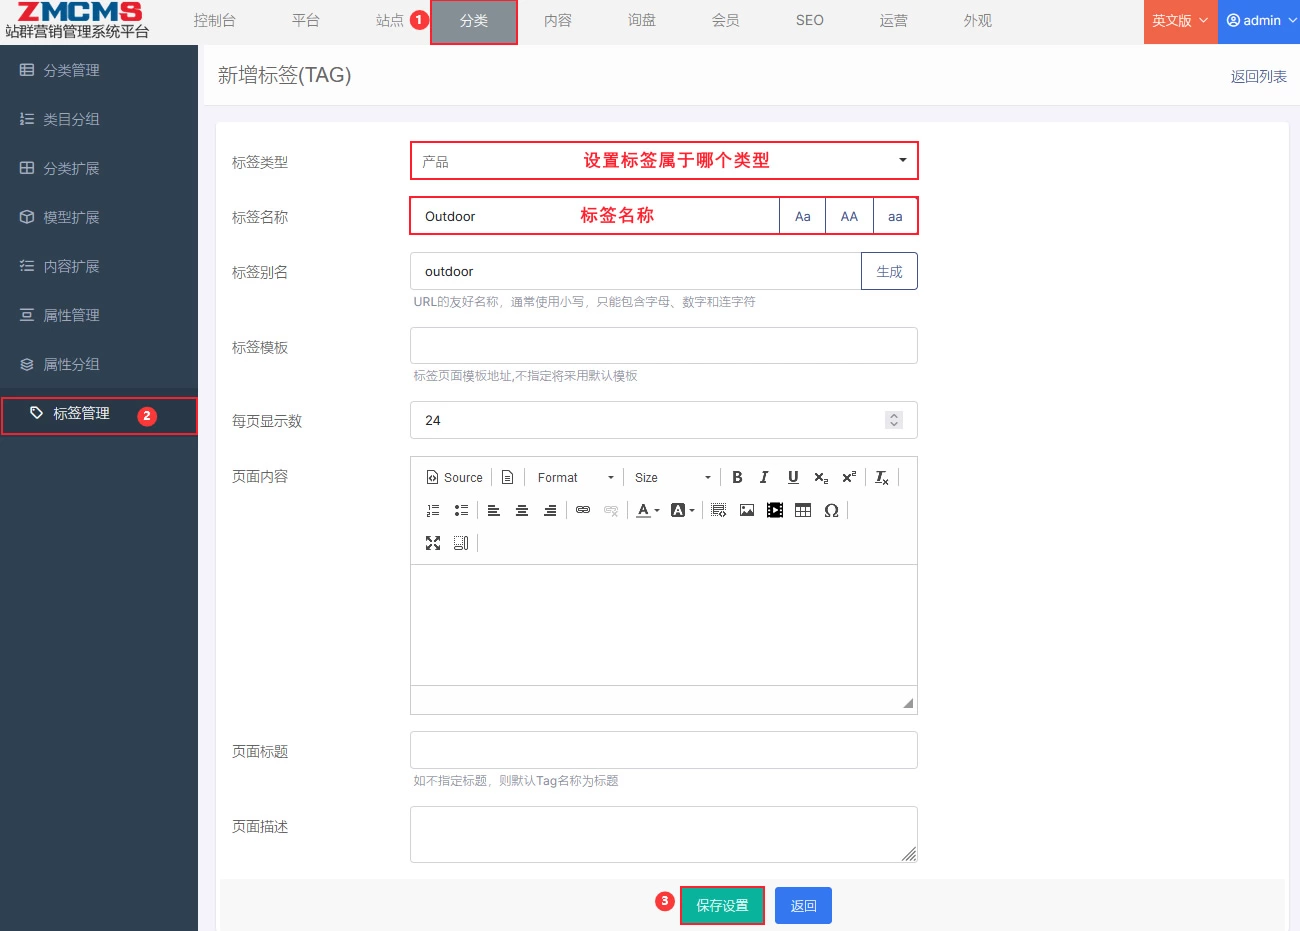Screen dimensions: 1300x931
Task: Open the 询盘 top menu
Action: click(x=642, y=21)
